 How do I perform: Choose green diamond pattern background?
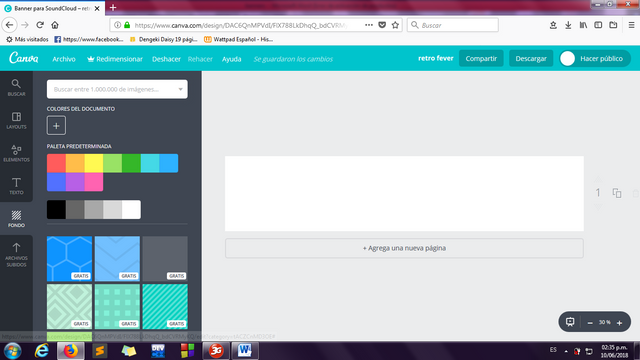pyautogui.click(x=69, y=307)
